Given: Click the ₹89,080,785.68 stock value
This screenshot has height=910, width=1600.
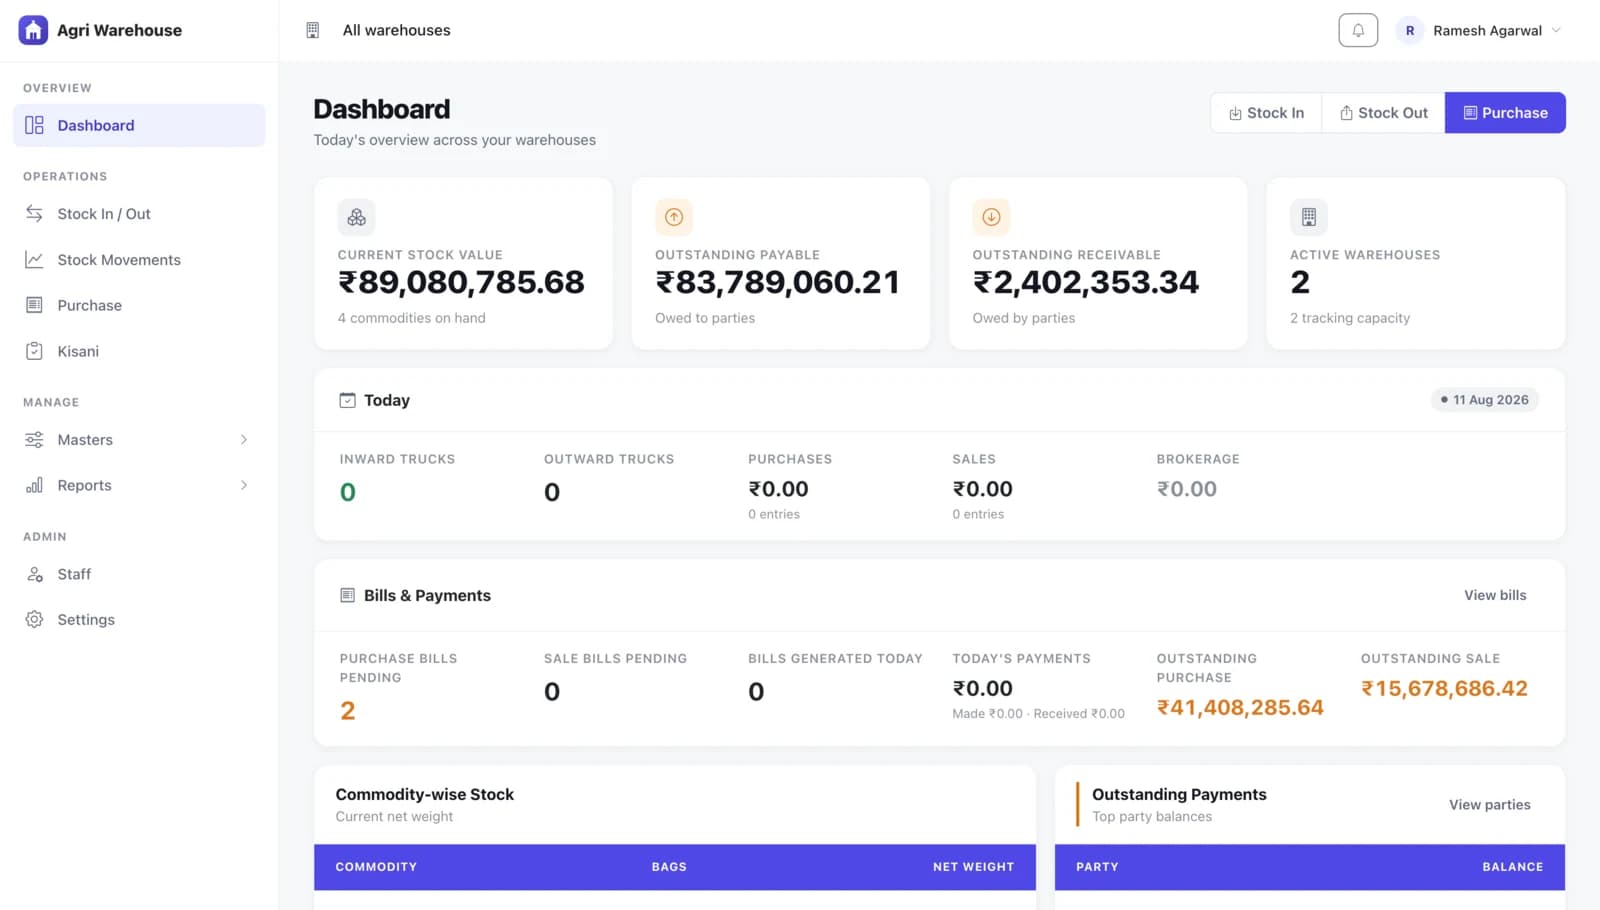Looking at the screenshot, I should (461, 283).
